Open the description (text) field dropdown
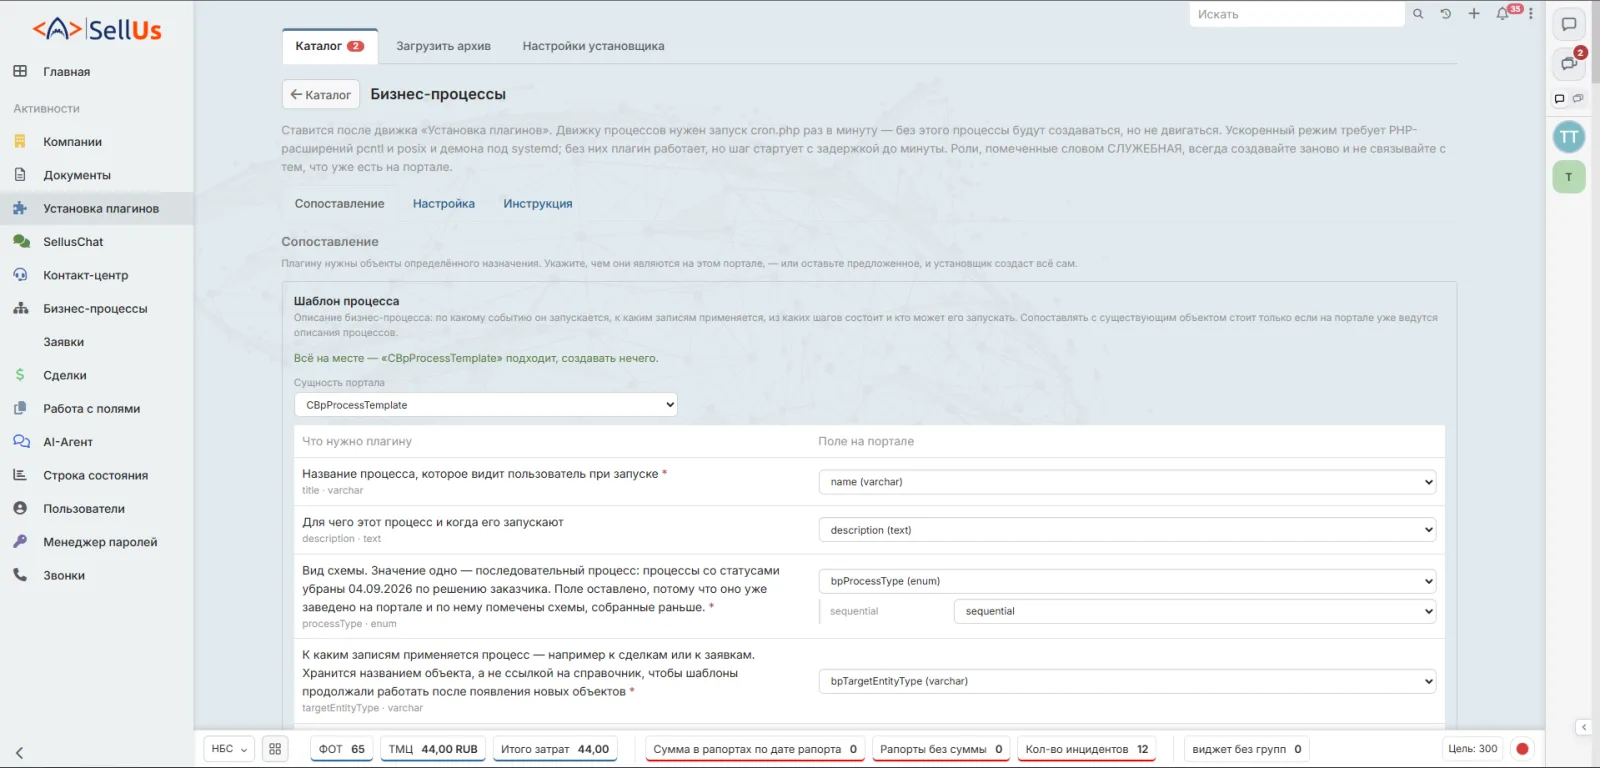 (x=1127, y=530)
